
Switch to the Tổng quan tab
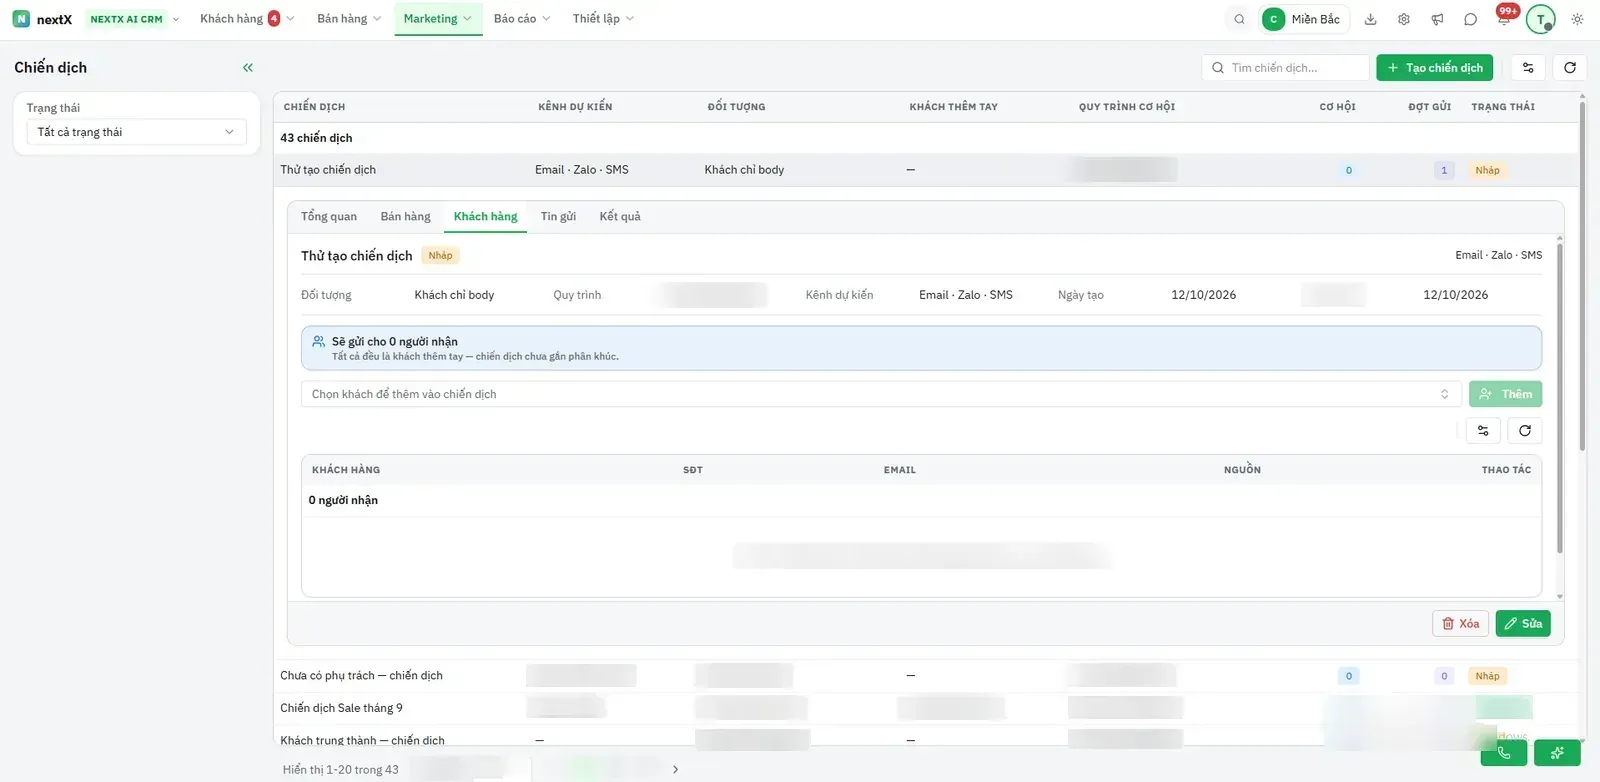(329, 216)
